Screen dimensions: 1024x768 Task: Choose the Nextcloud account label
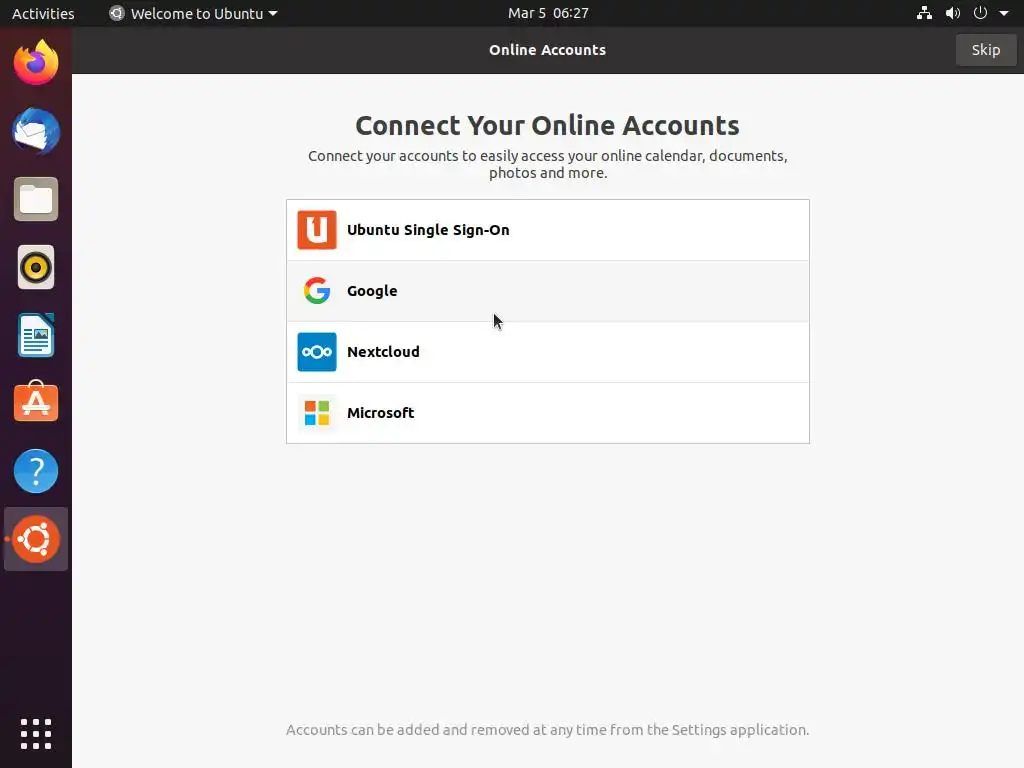point(383,351)
